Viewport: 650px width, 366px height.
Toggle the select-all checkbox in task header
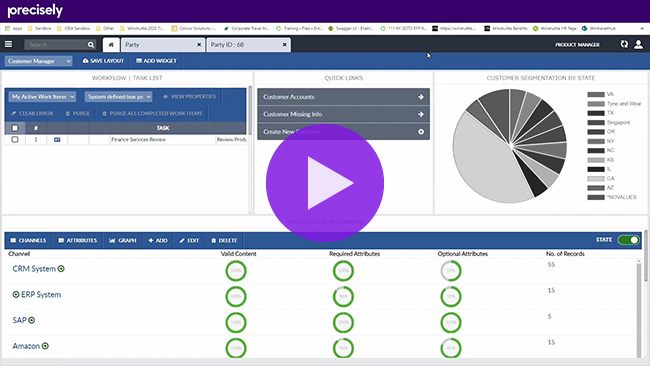tap(15, 128)
